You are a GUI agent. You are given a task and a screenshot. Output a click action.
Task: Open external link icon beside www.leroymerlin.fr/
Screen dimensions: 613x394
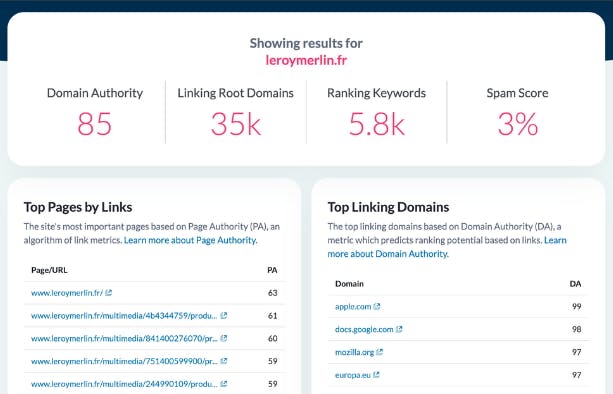click(x=109, y=292)
